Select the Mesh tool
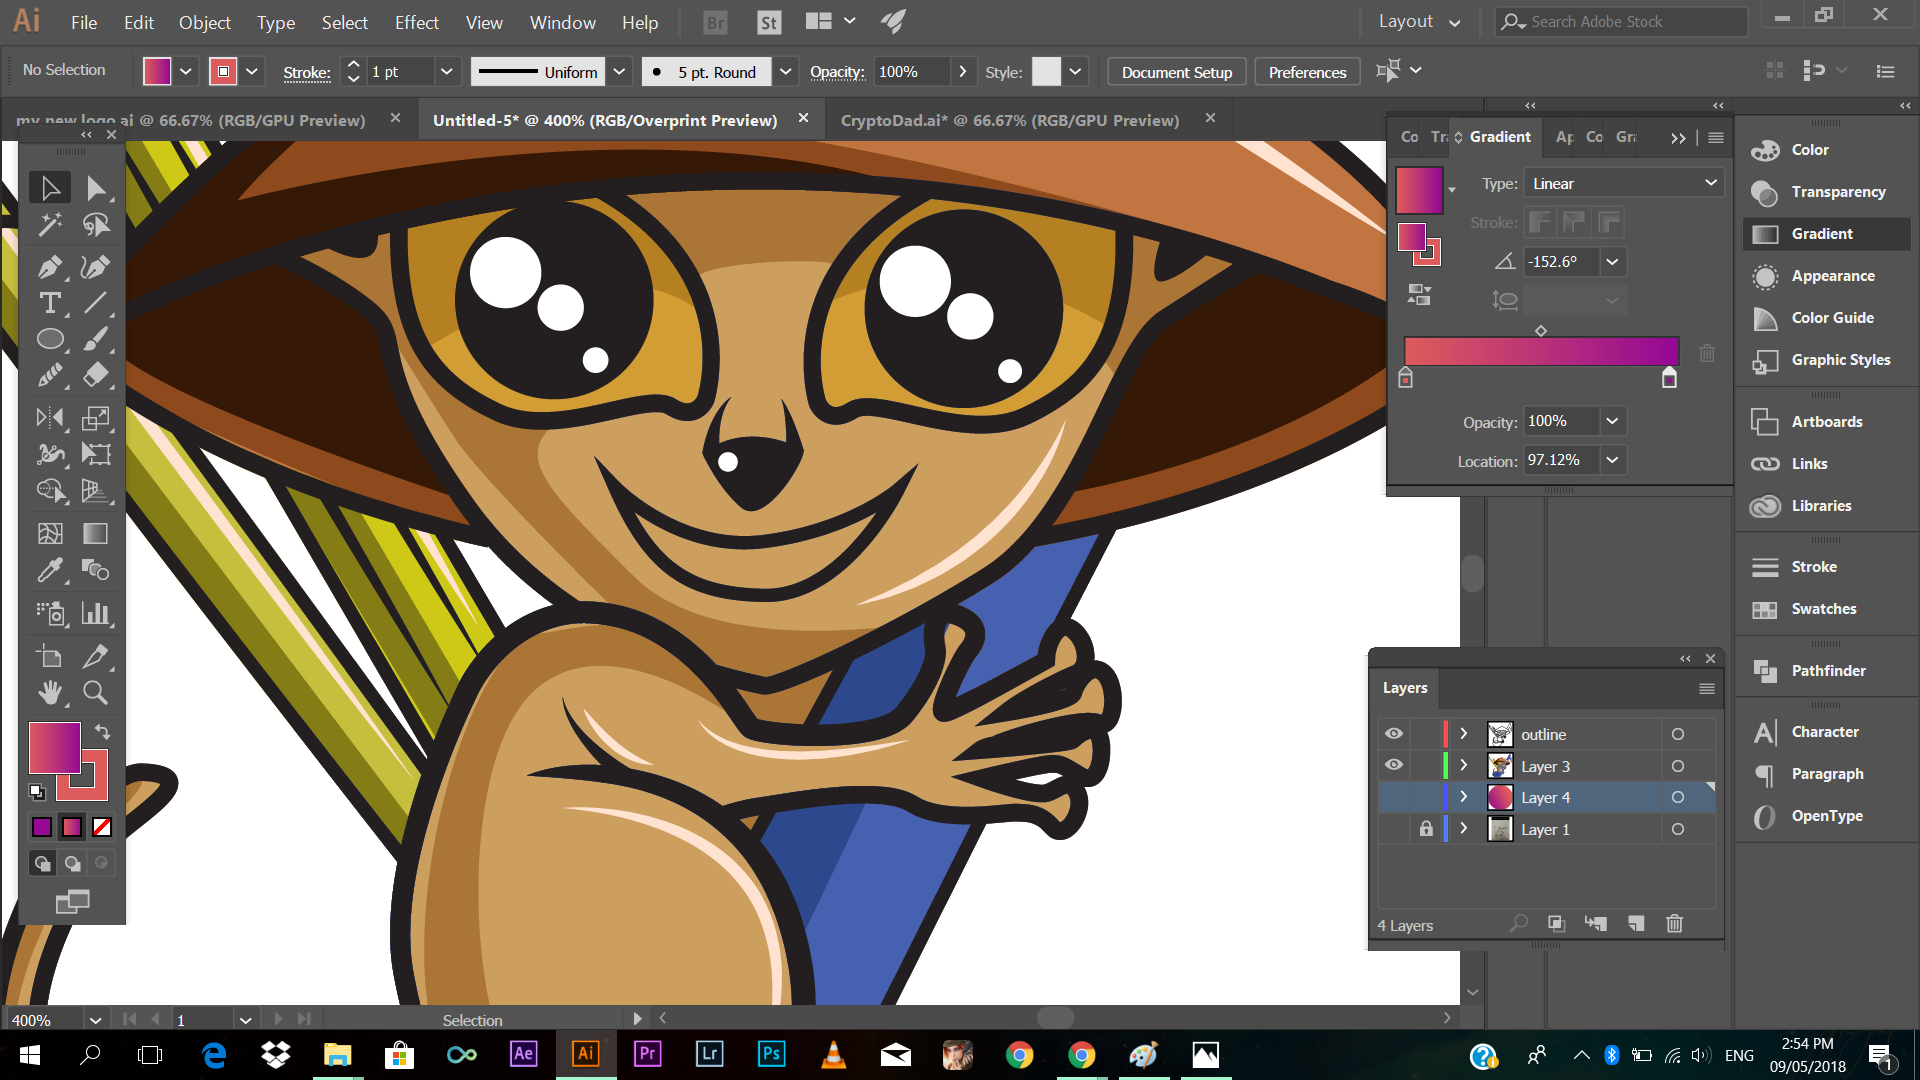This screenshot has height=1080, width=1920. (x=50, y=533)
